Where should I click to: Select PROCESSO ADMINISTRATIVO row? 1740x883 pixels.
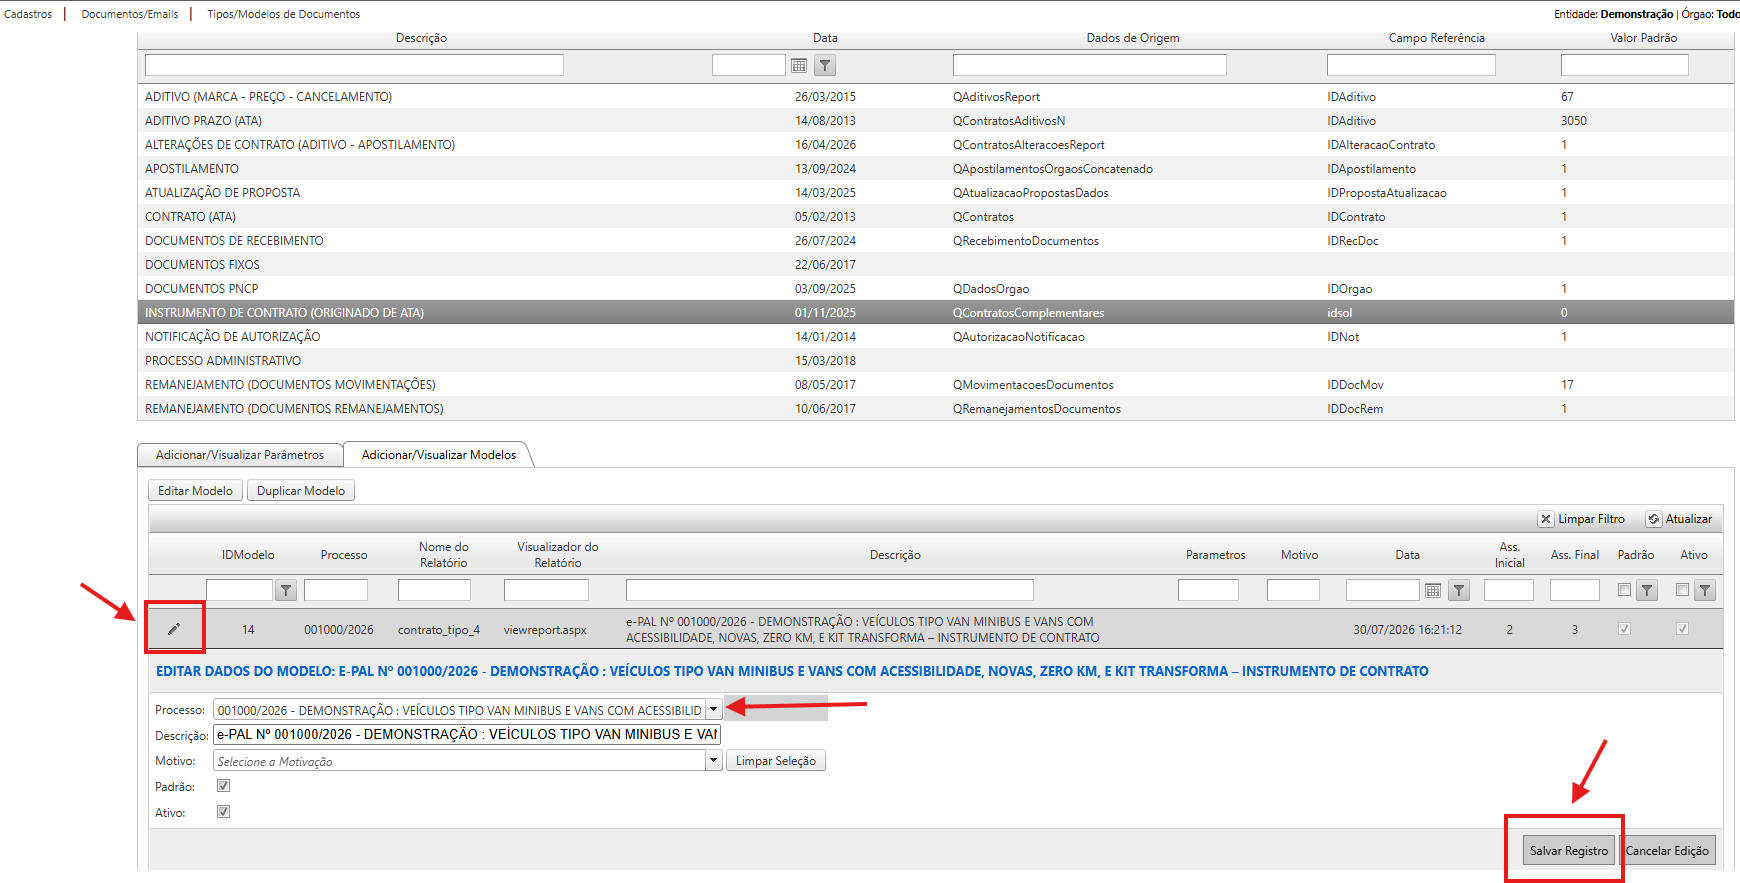click(x=935, y=361)
